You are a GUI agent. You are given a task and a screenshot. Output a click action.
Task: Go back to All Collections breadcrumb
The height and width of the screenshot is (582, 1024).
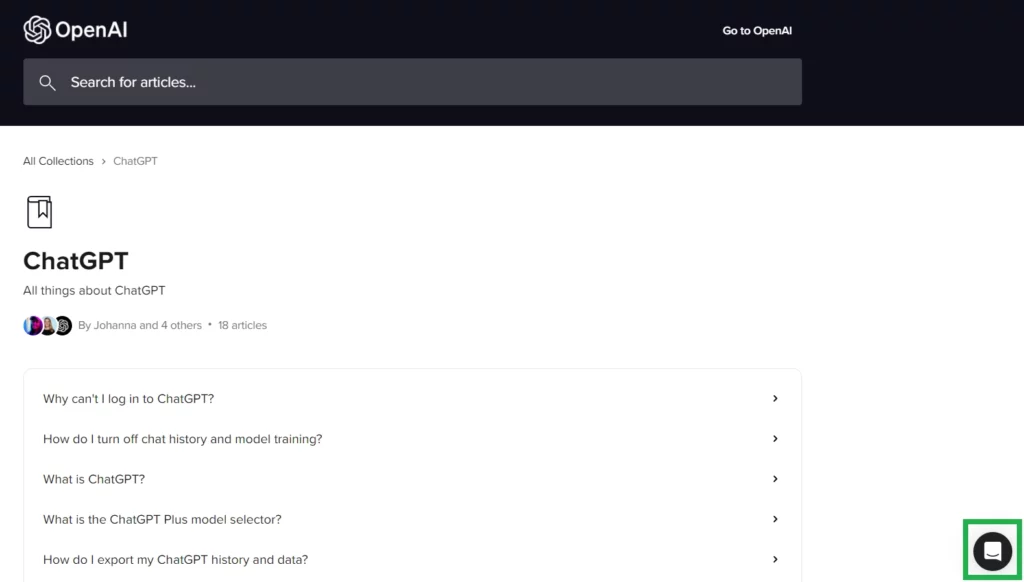click(x=58, y=161)
